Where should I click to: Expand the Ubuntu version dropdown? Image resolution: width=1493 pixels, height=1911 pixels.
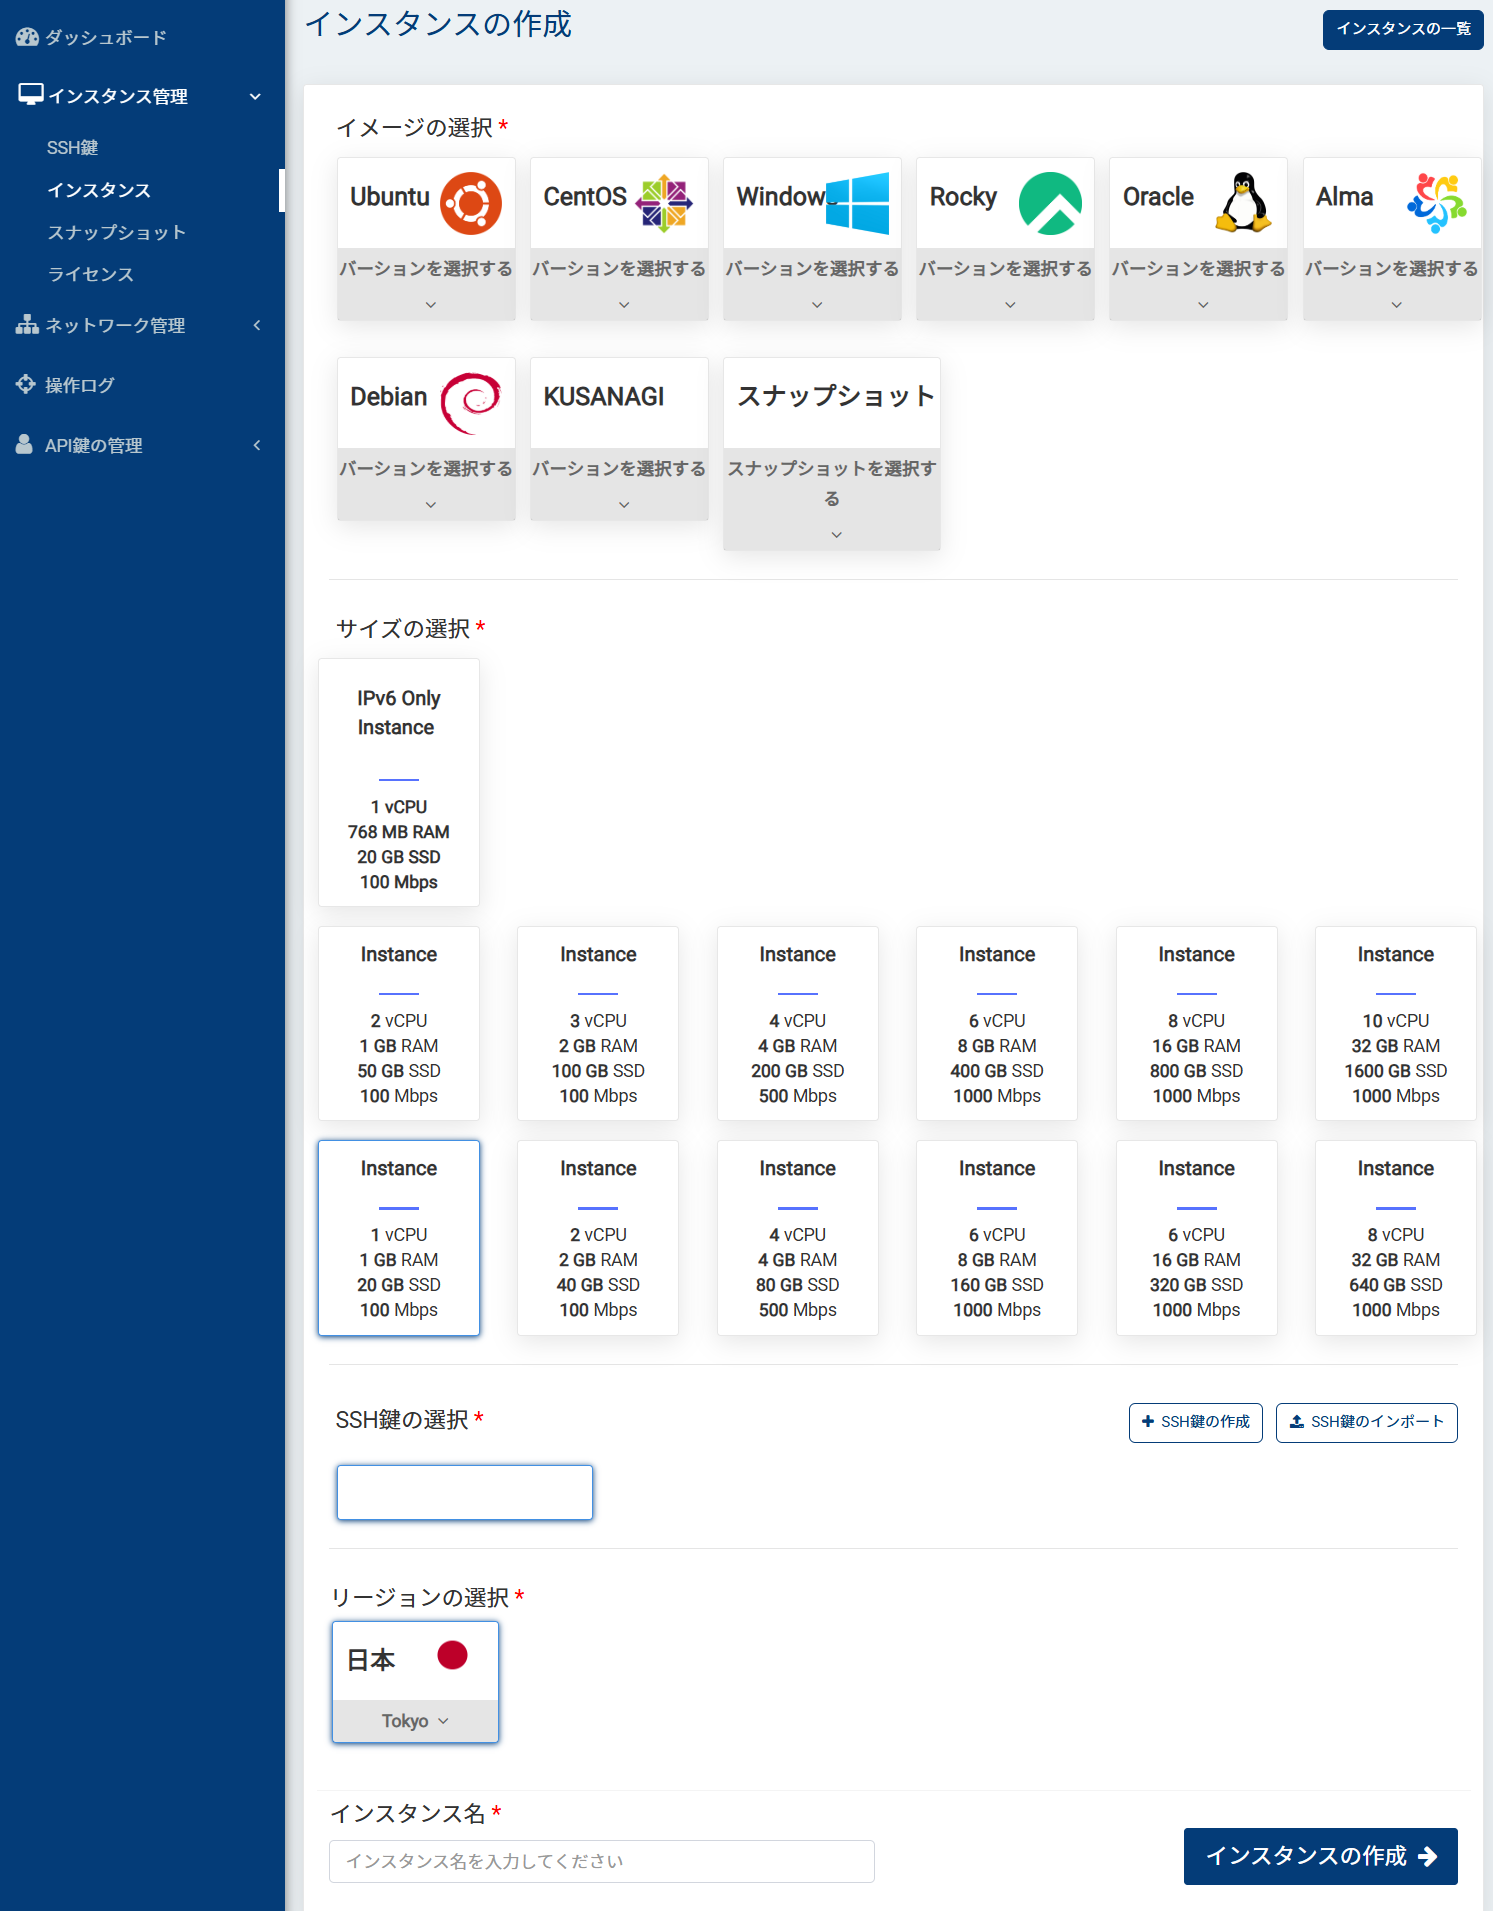426,284
